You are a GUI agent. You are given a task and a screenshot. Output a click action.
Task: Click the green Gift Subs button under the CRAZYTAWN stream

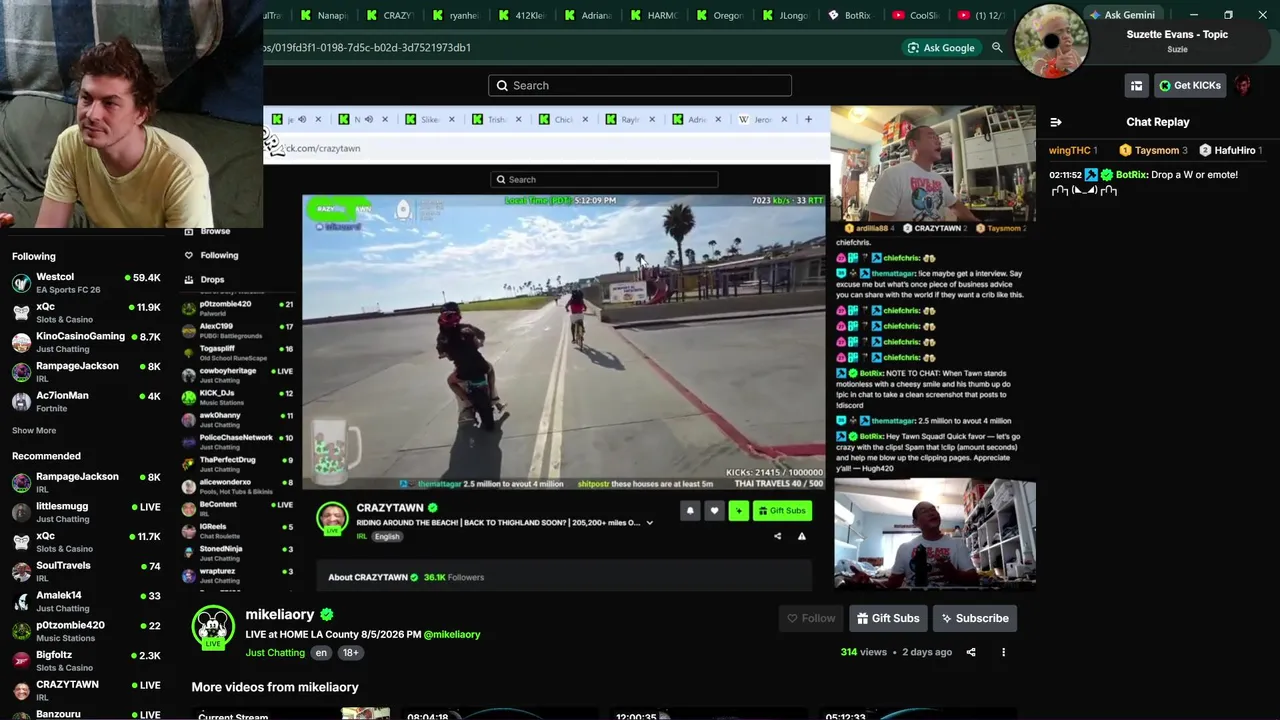pos(782,511)
